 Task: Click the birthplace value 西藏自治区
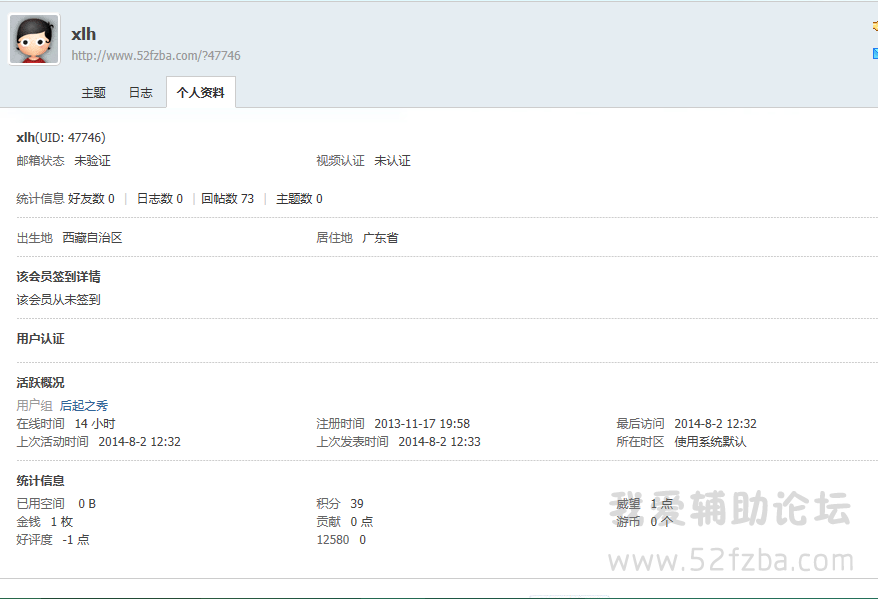(x=92, y=238)
